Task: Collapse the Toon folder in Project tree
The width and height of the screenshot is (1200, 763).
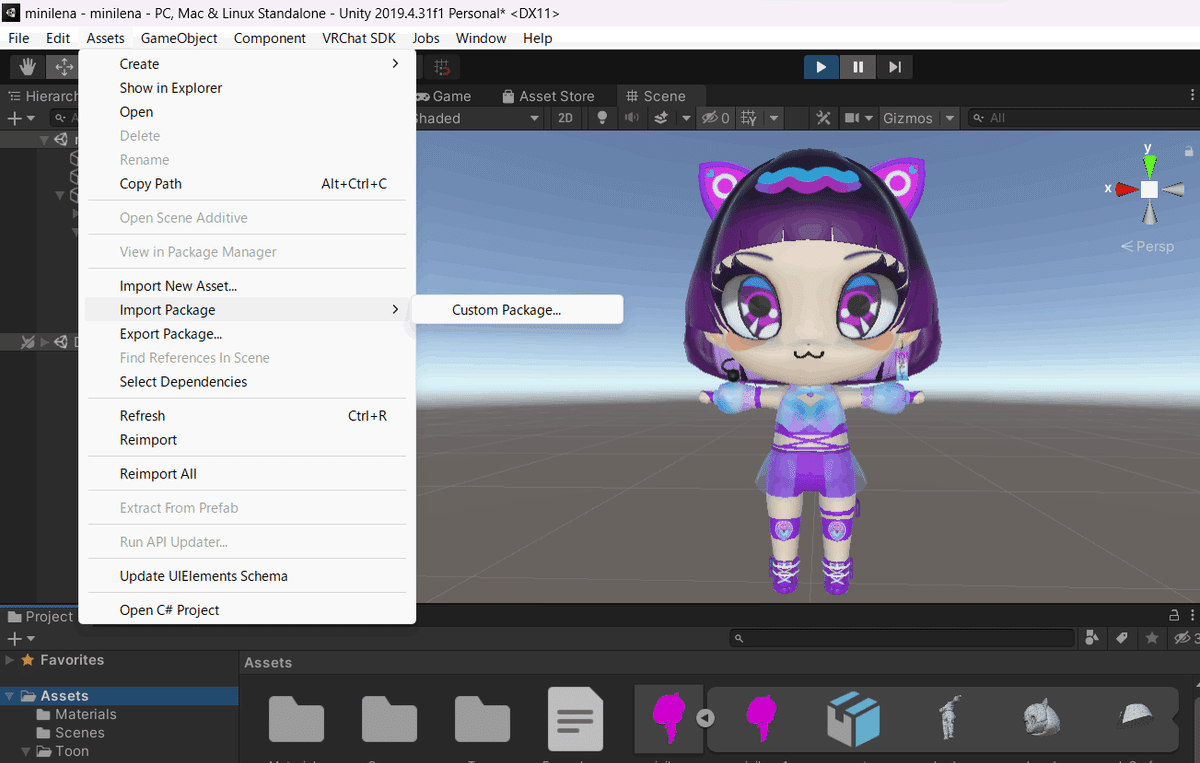Action: click(x=27, y=751)
